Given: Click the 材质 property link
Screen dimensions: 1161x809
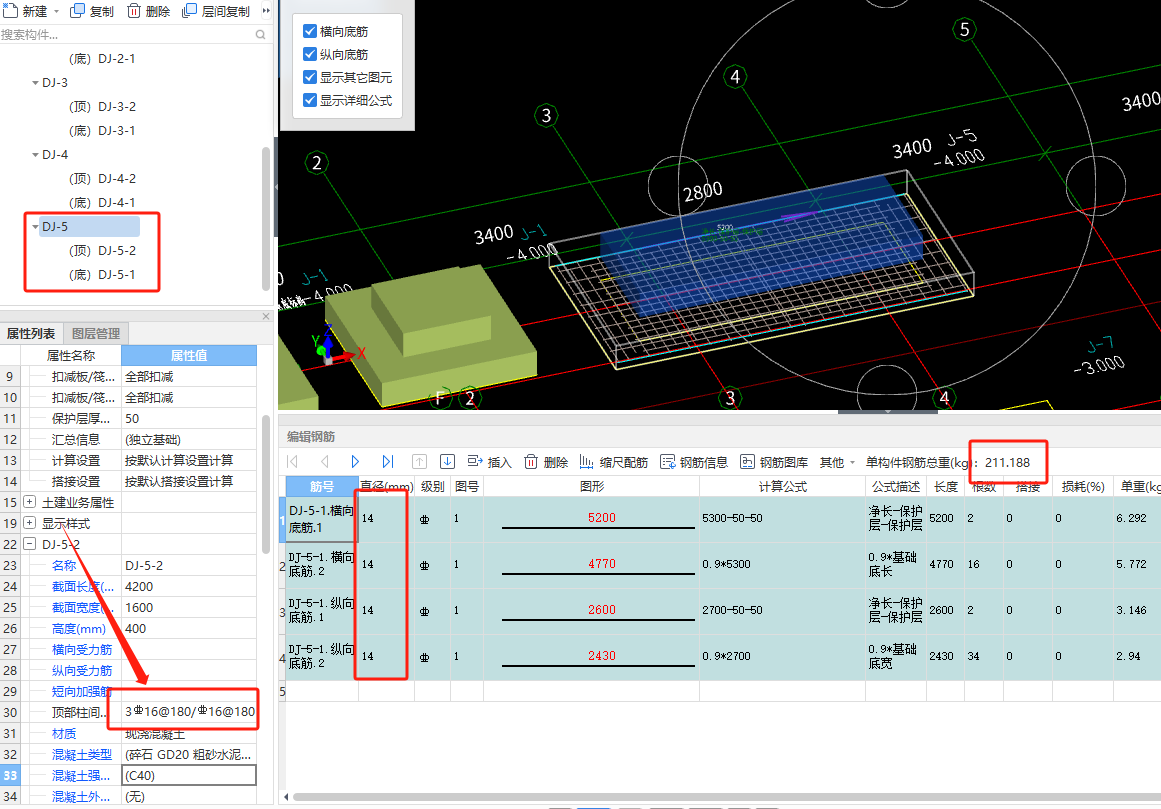Looking at the screenshot, I should click(x=64, y=734).
